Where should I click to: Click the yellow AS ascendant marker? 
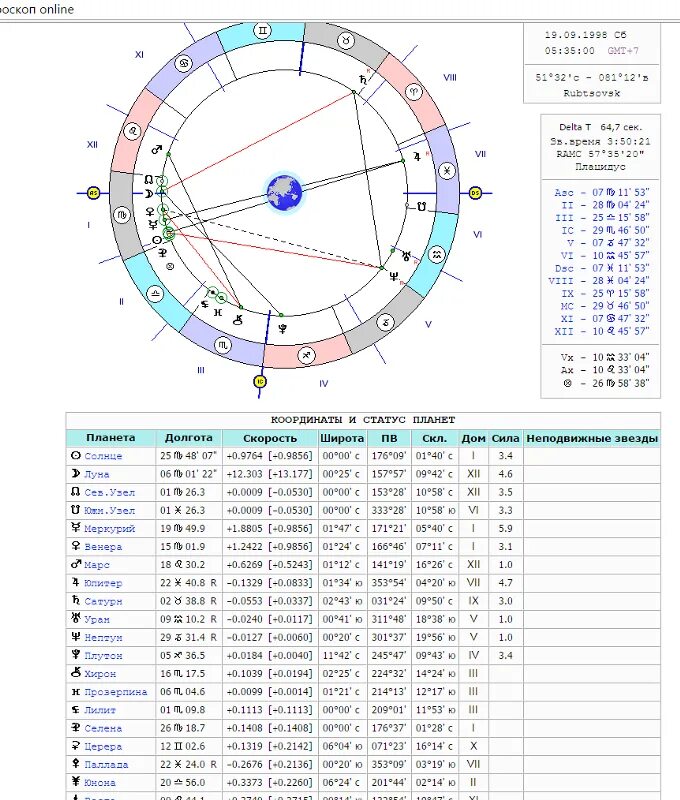pyautogui.click(x=93, y=193)
